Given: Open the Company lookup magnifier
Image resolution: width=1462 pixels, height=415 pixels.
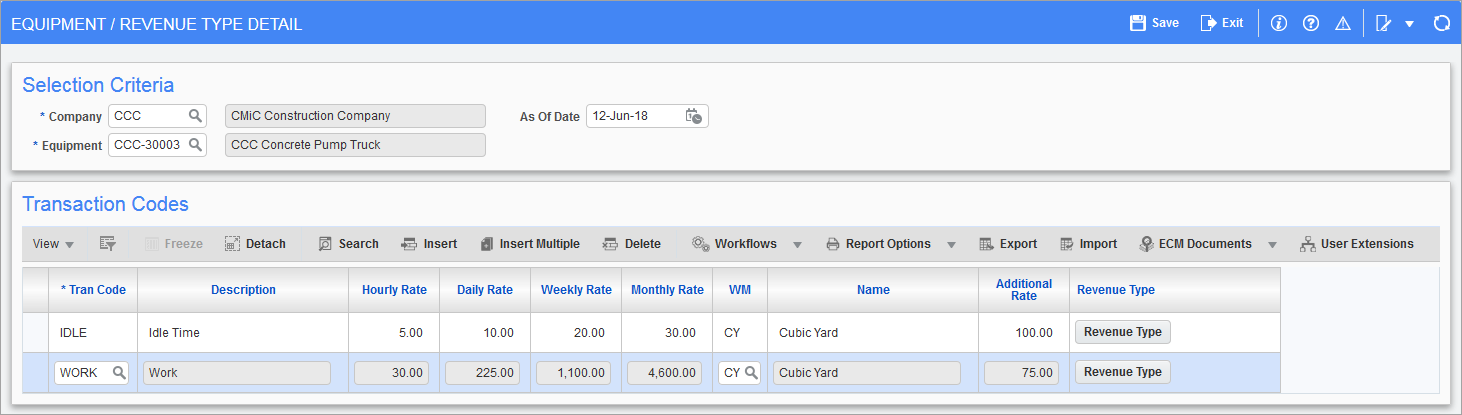Looking at the screenshot, I should click(195, 116).
